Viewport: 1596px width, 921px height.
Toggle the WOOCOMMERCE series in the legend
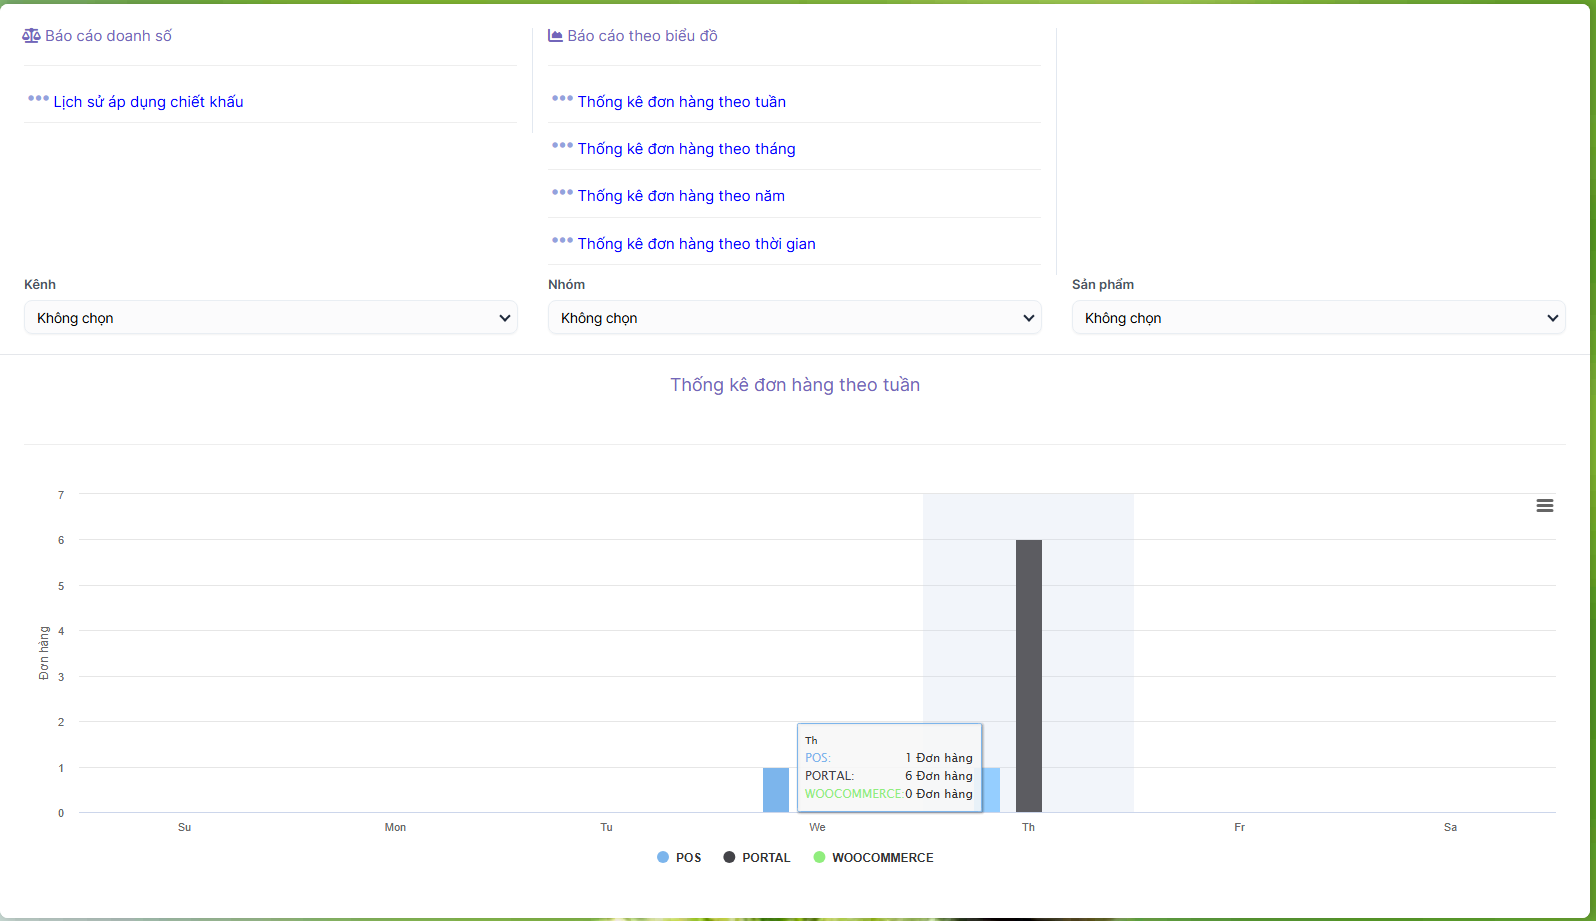(874, 858)
